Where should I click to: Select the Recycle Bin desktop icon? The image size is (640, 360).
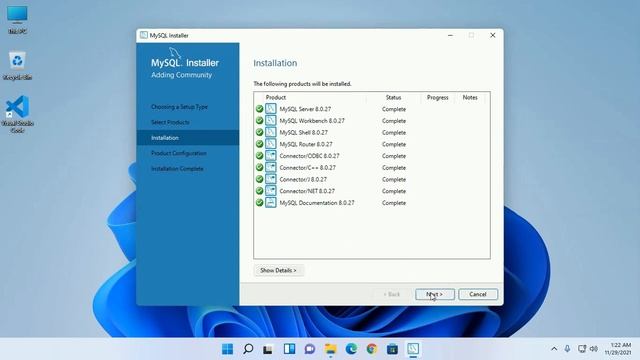click(x=17, y=65)
